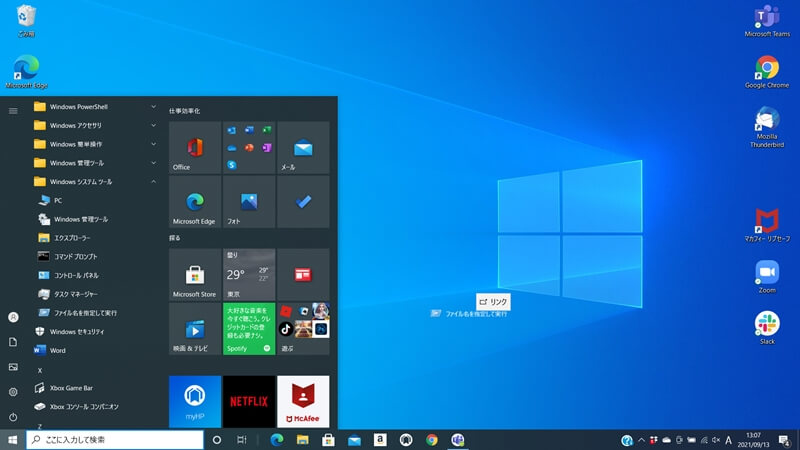Open the Recycle Bin desktop icon

(26, 20)
